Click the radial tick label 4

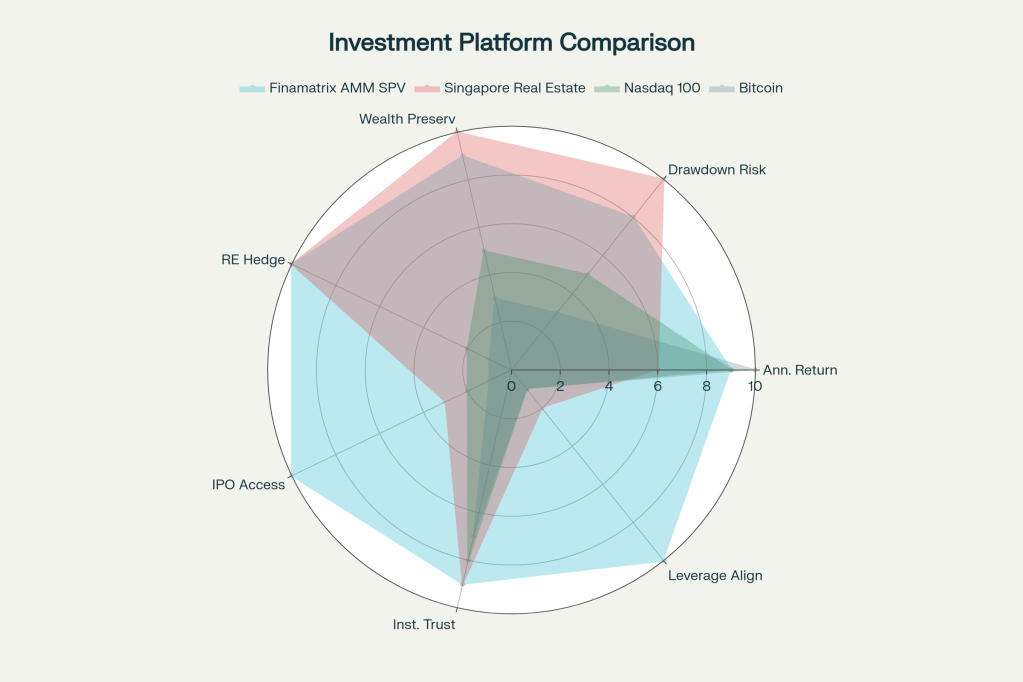(x=608, y=386)
